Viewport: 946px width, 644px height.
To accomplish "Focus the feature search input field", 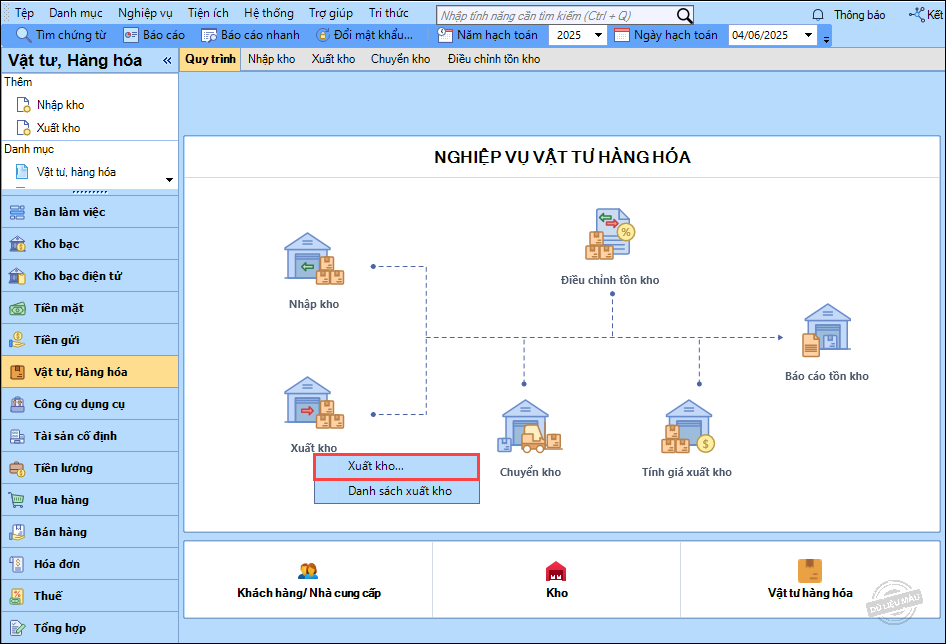I will coord(556,16).
